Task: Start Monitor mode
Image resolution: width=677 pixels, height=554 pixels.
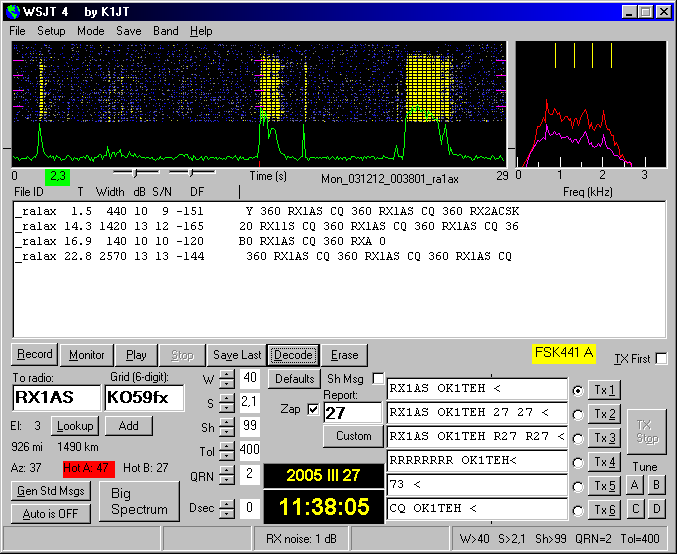Action: tap(87, 355)
